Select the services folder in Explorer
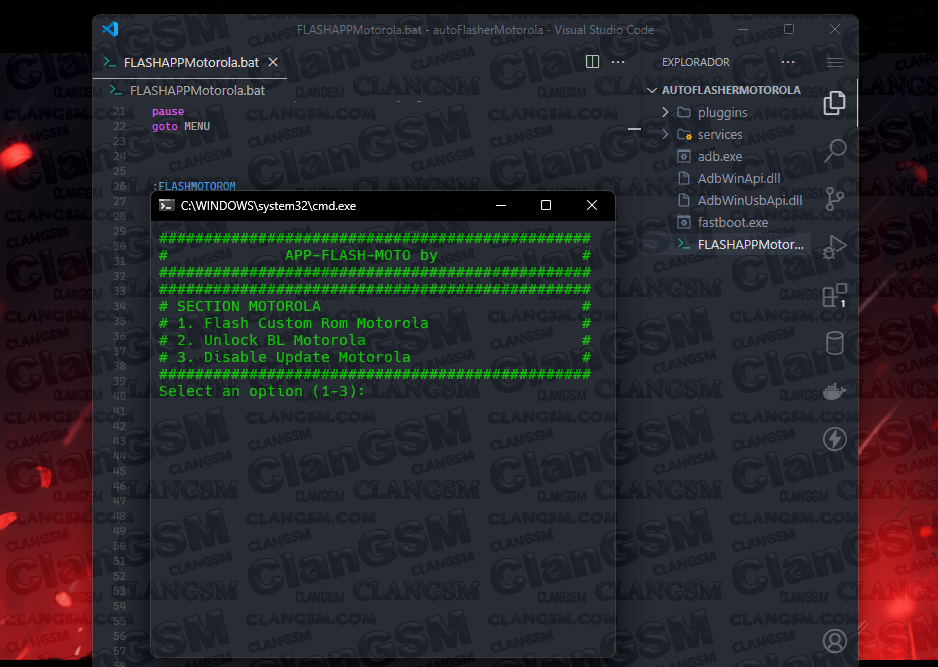Image resolution: width=938 pixels, height=667 pixels. pyautogui.click(x=720, y=134)
